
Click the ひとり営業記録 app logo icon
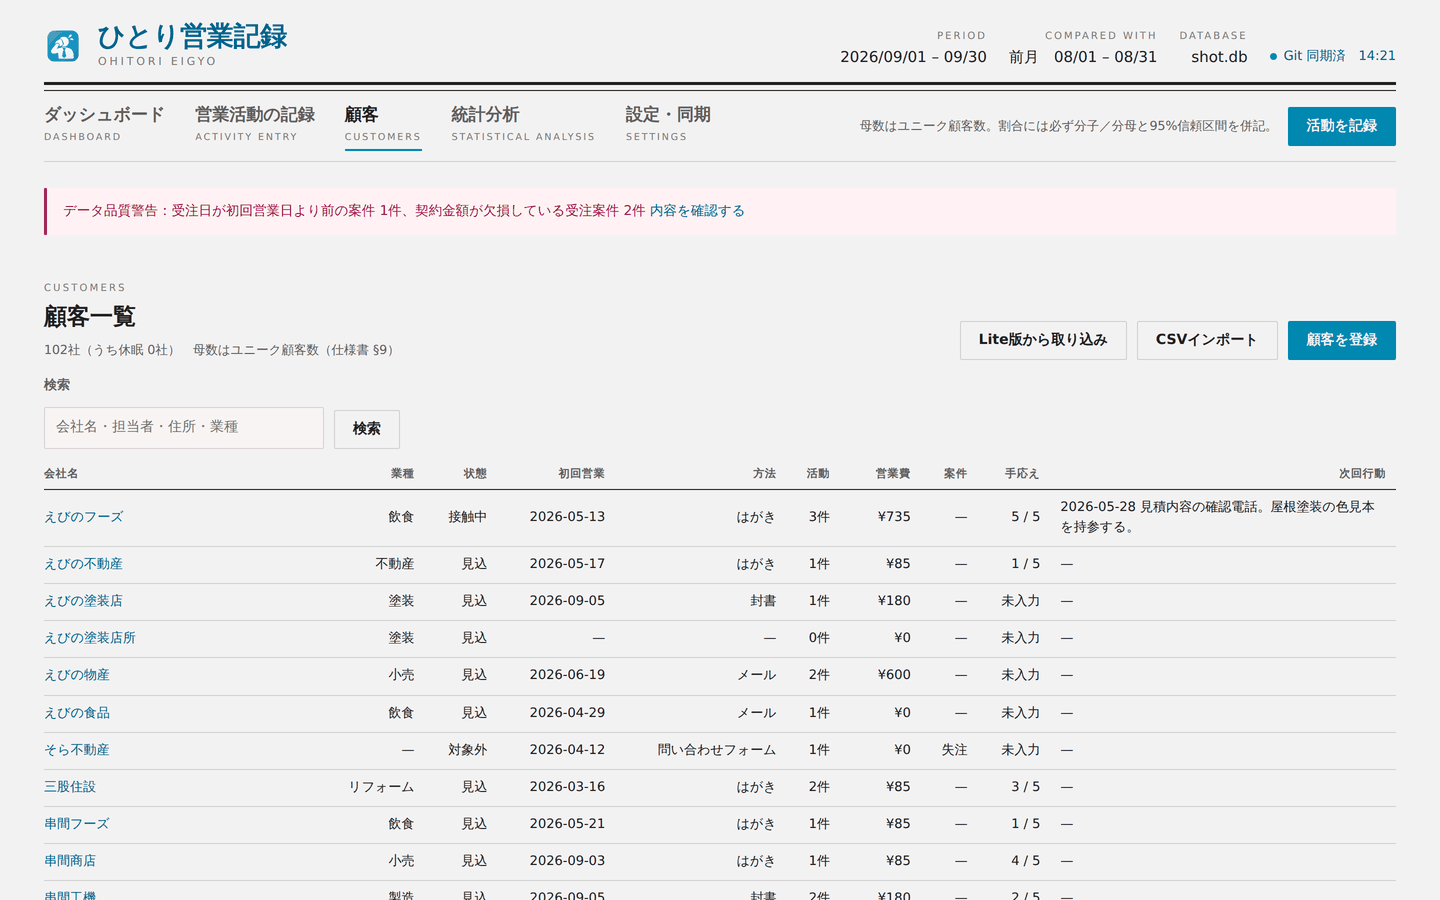pyautogui.click(x=63, y=46)
